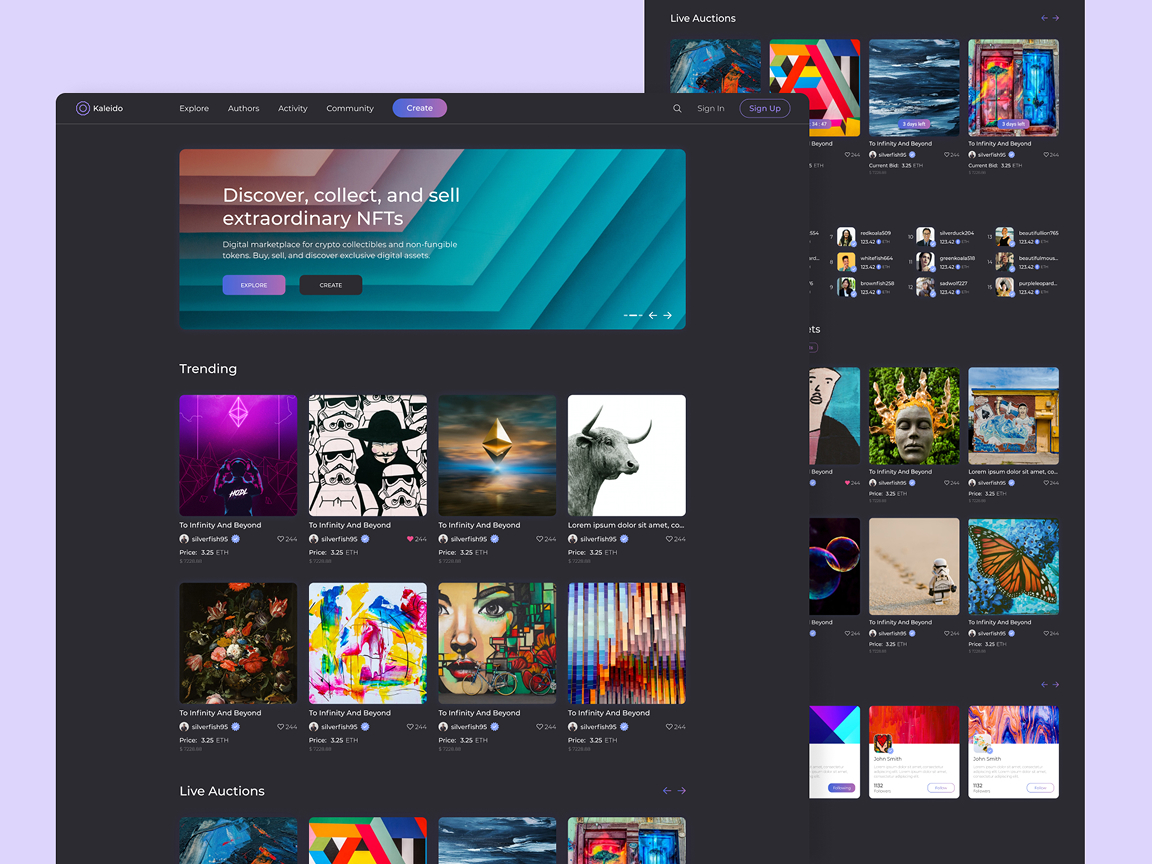
Task: Unlike the stormtrooper artwork pink heart
Action: click(410, 539)
